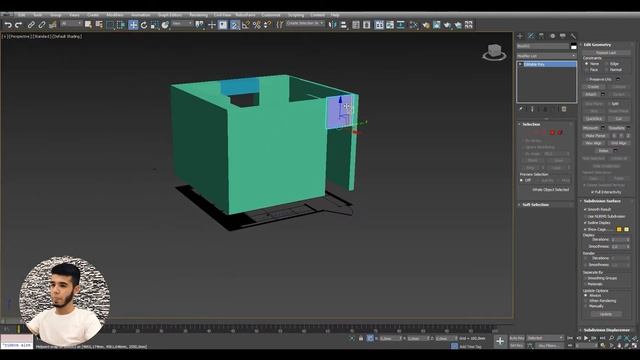Image resolution: width=640 pixels, height=360 pixels.
Task: Activate the Select and Scale tool
Action: pyautogui.click(x=154, y=25)
